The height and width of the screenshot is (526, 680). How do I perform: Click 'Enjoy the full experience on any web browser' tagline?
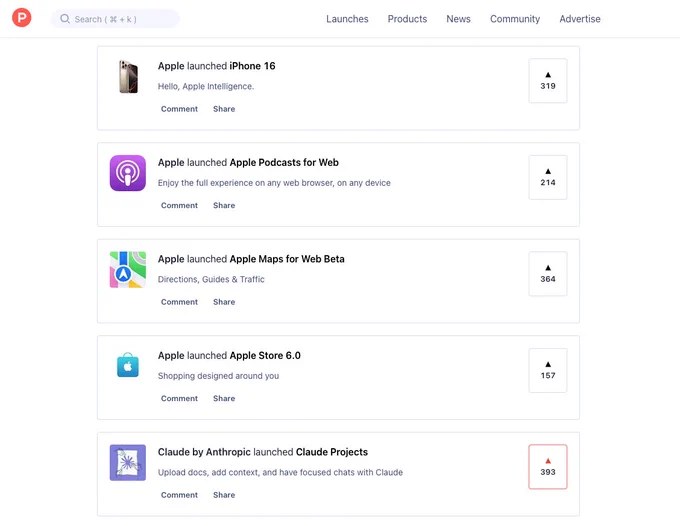point(274,183)
